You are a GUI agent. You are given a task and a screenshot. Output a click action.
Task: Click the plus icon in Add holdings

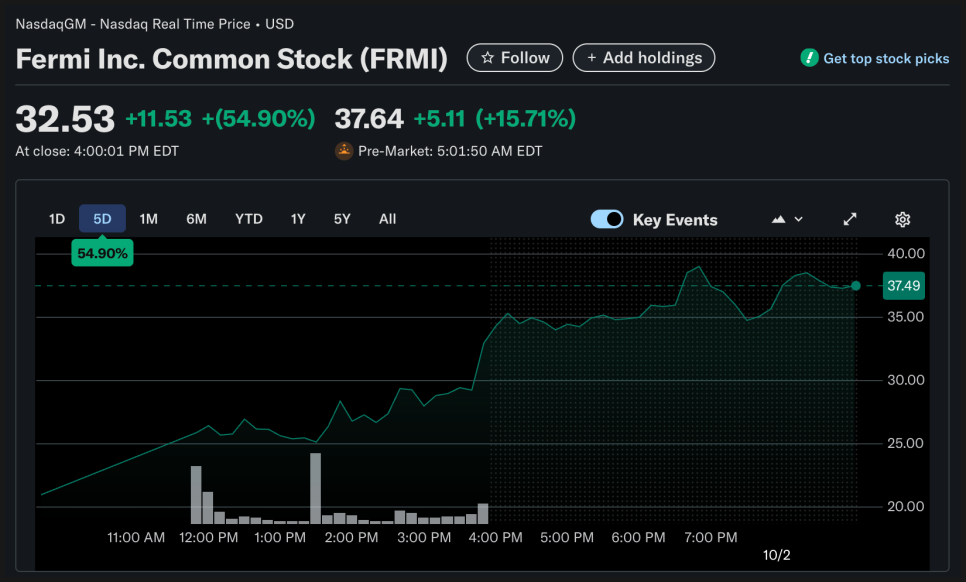coord(591,58)
